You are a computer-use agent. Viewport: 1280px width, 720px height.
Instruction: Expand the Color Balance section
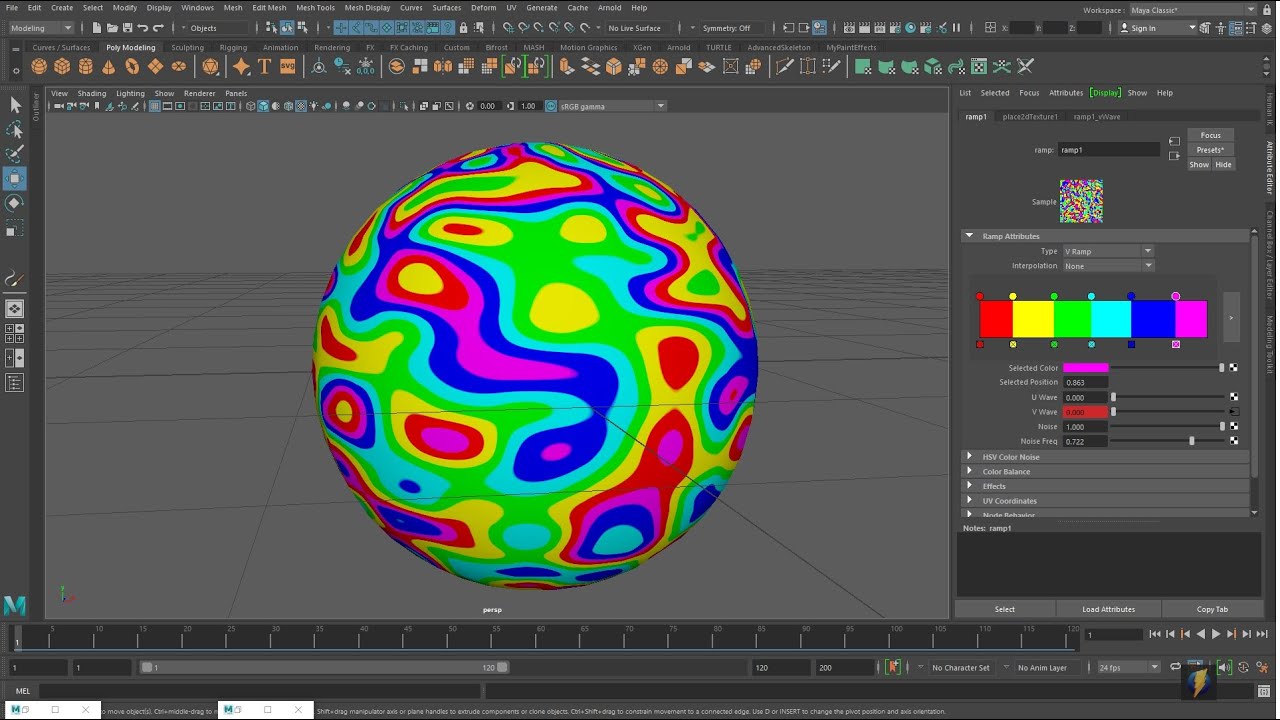pos(969,471)
